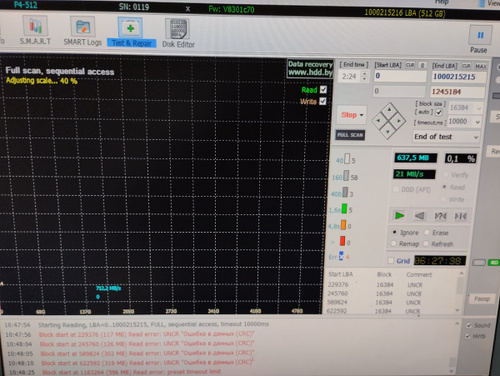Open the Disk Editor icon
The width and height of the screenshot is (500, 376).
pos(178,33)
